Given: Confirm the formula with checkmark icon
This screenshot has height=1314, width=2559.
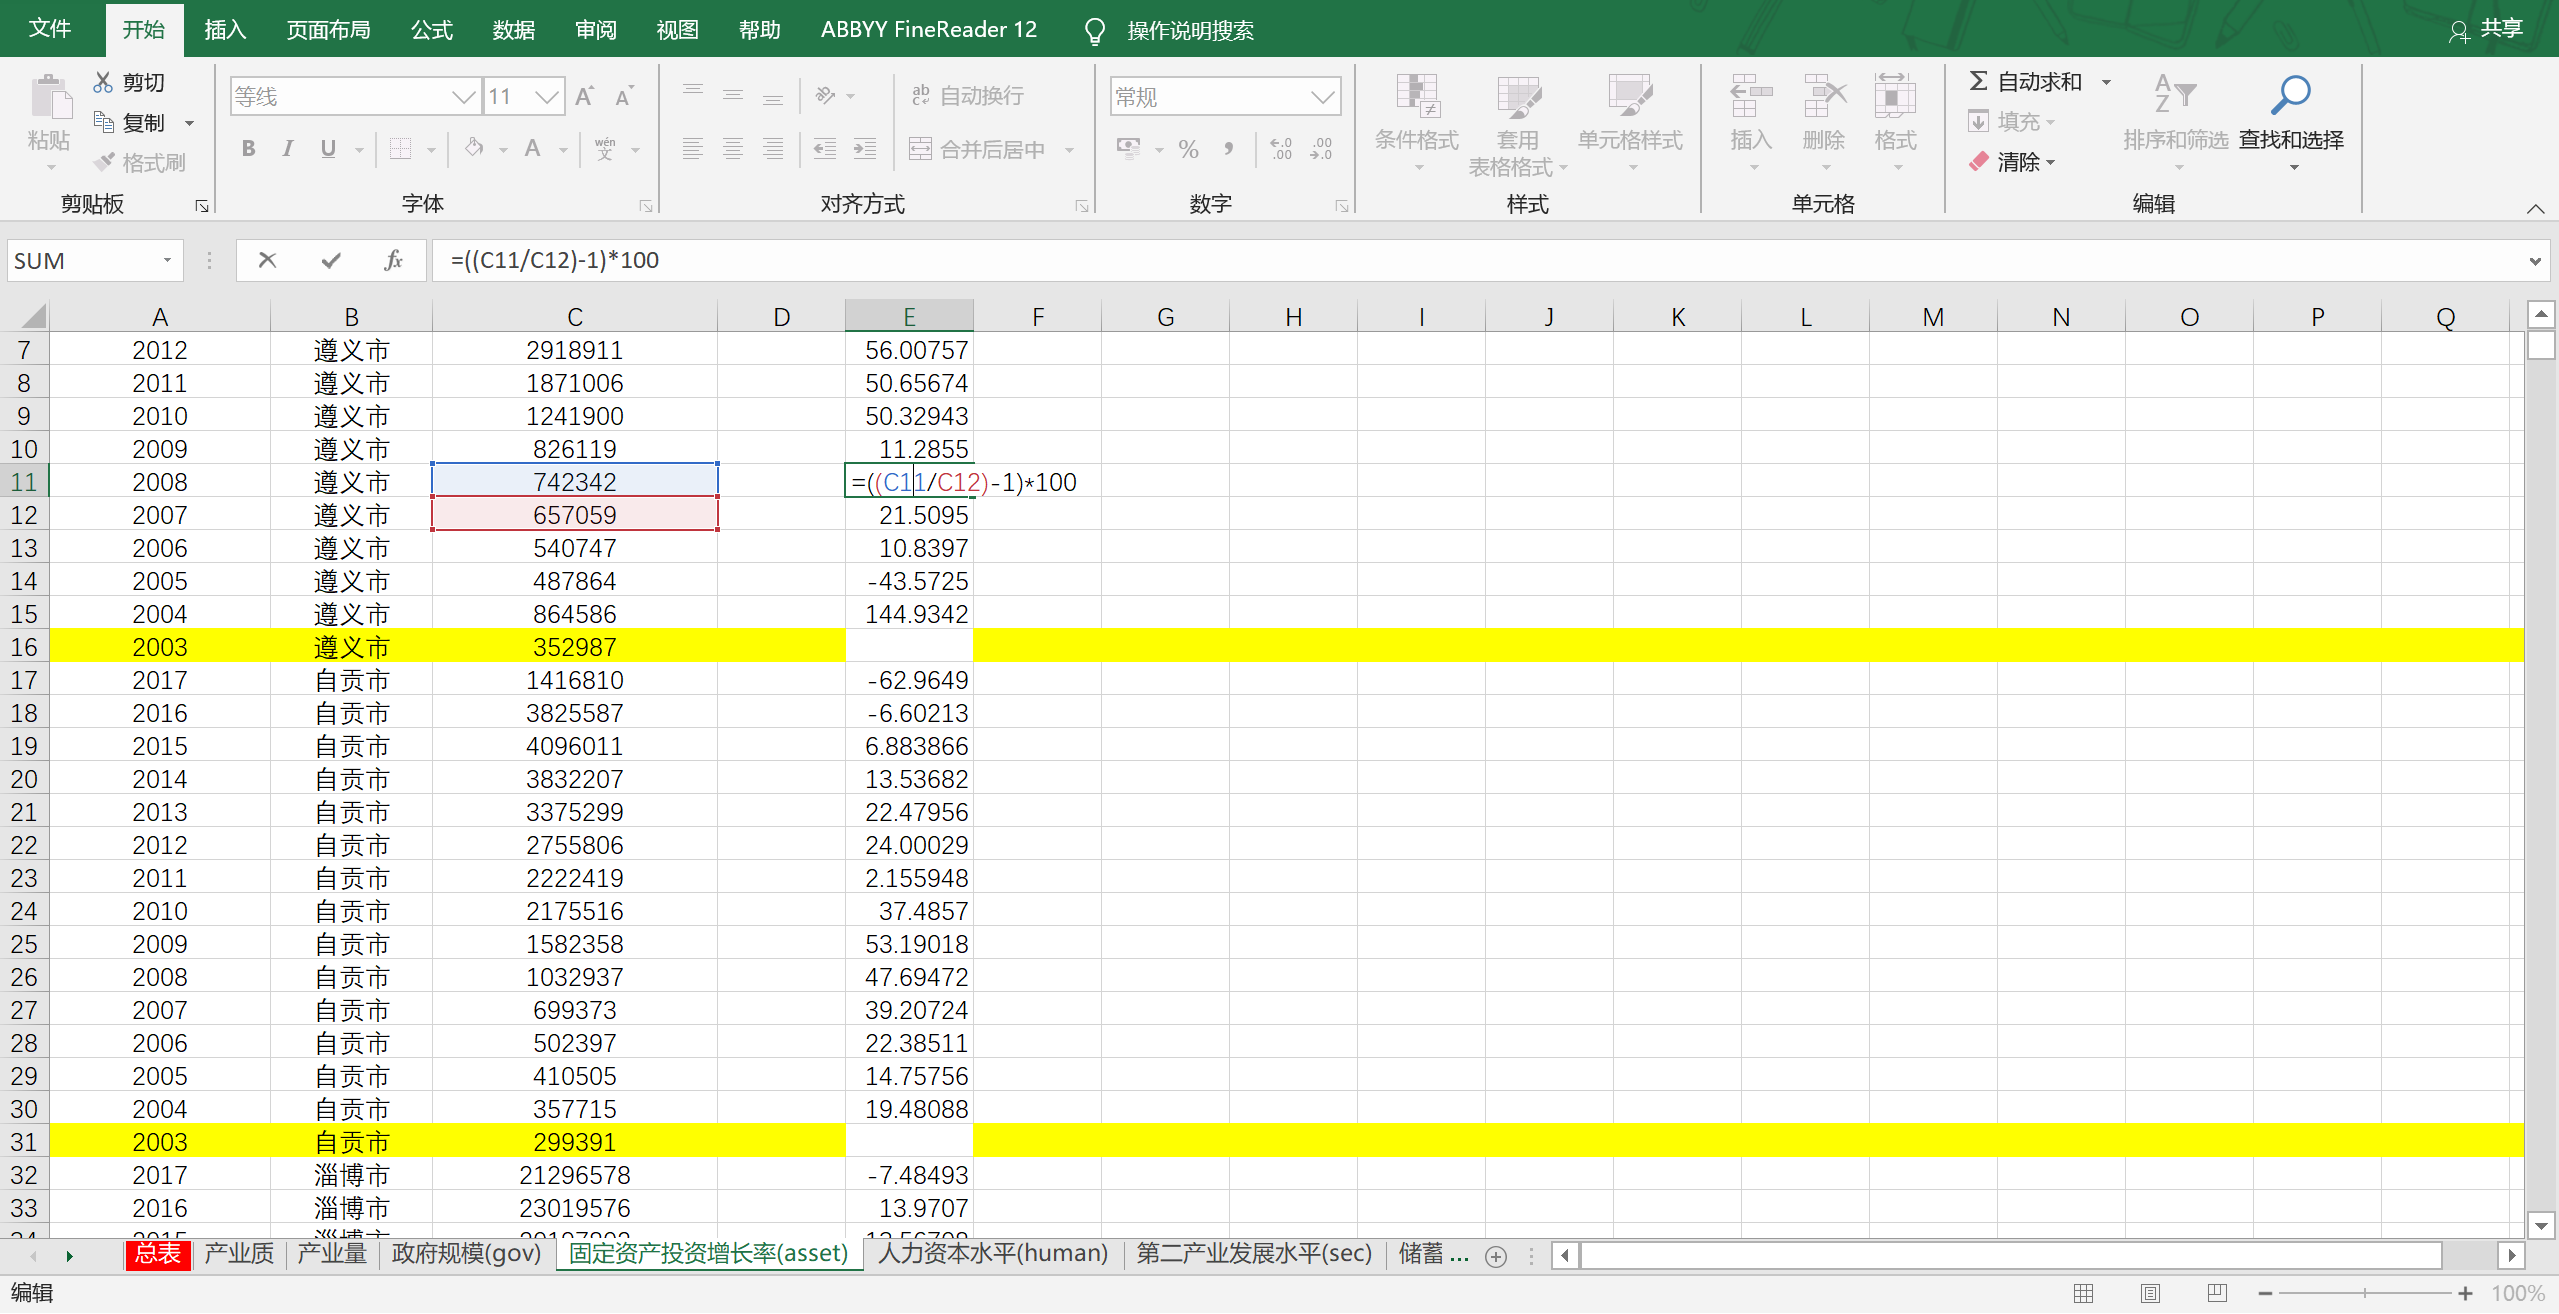Looking at the screenshot, I should coord(331,261).
